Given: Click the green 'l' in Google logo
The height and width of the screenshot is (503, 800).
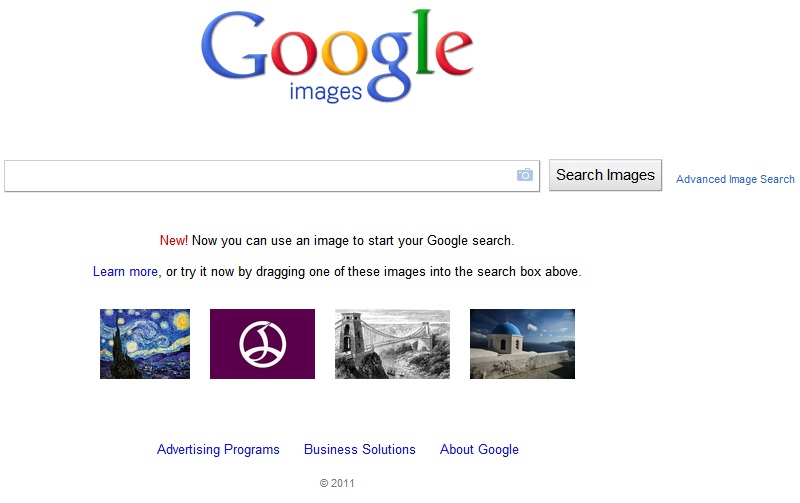Looking at the screenshot, I should click(420, 42).
